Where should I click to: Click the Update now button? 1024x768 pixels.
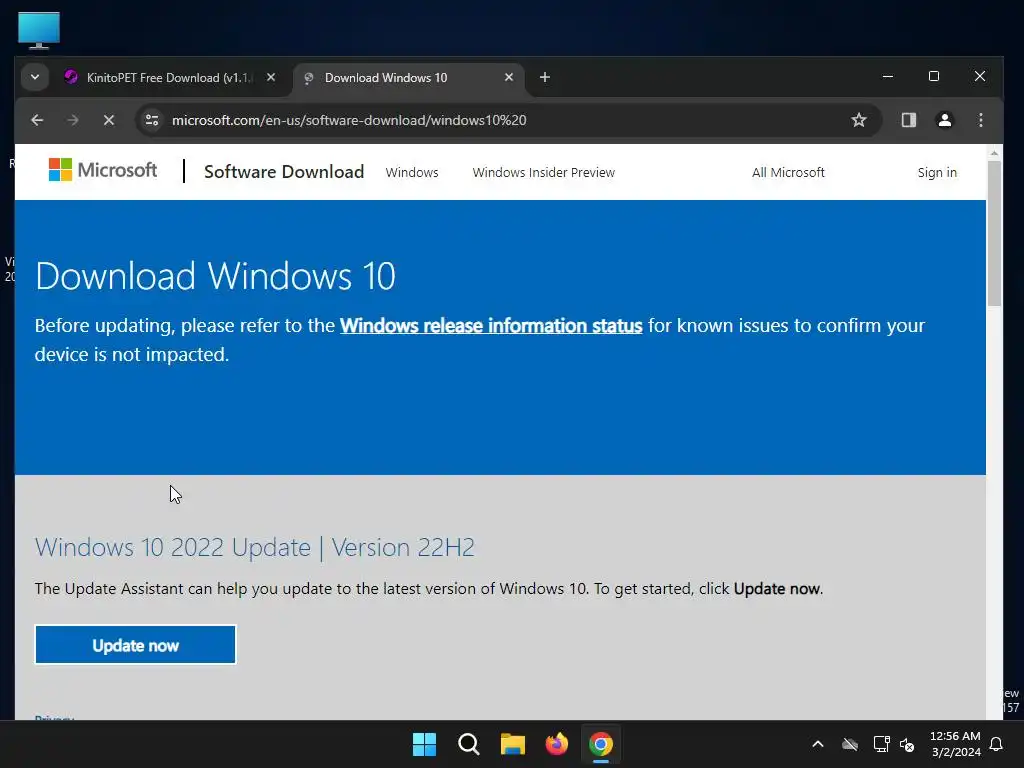(x=135, y=645)
